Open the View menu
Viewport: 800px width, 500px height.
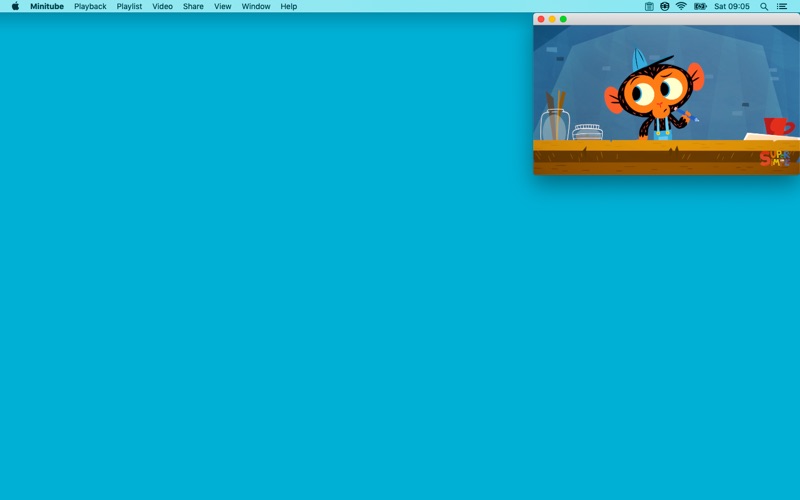coord(222,6)
